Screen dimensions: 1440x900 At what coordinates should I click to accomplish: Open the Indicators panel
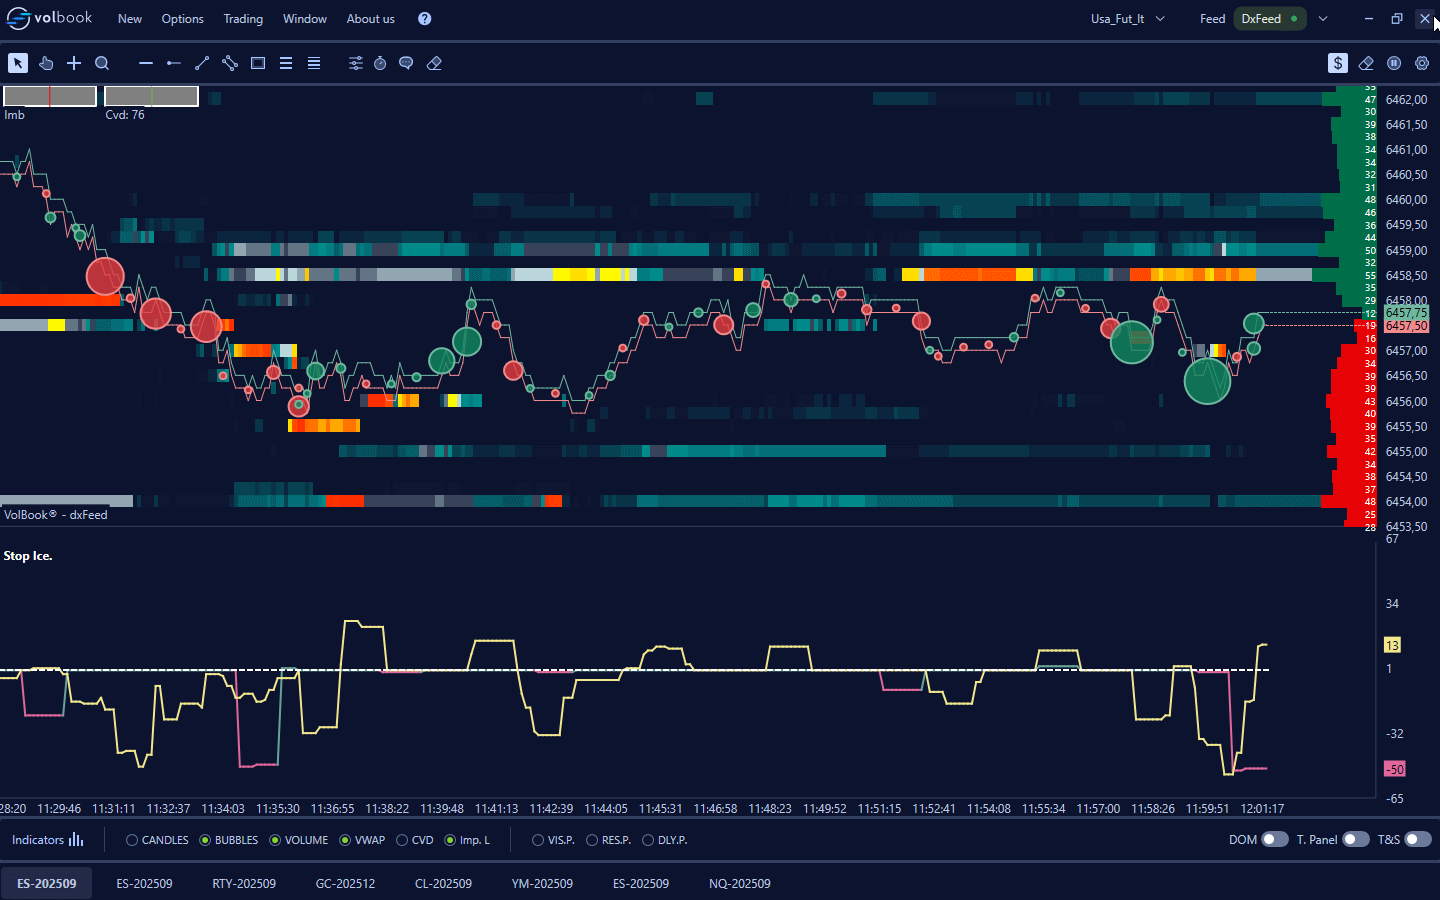[x=47, y=840]
